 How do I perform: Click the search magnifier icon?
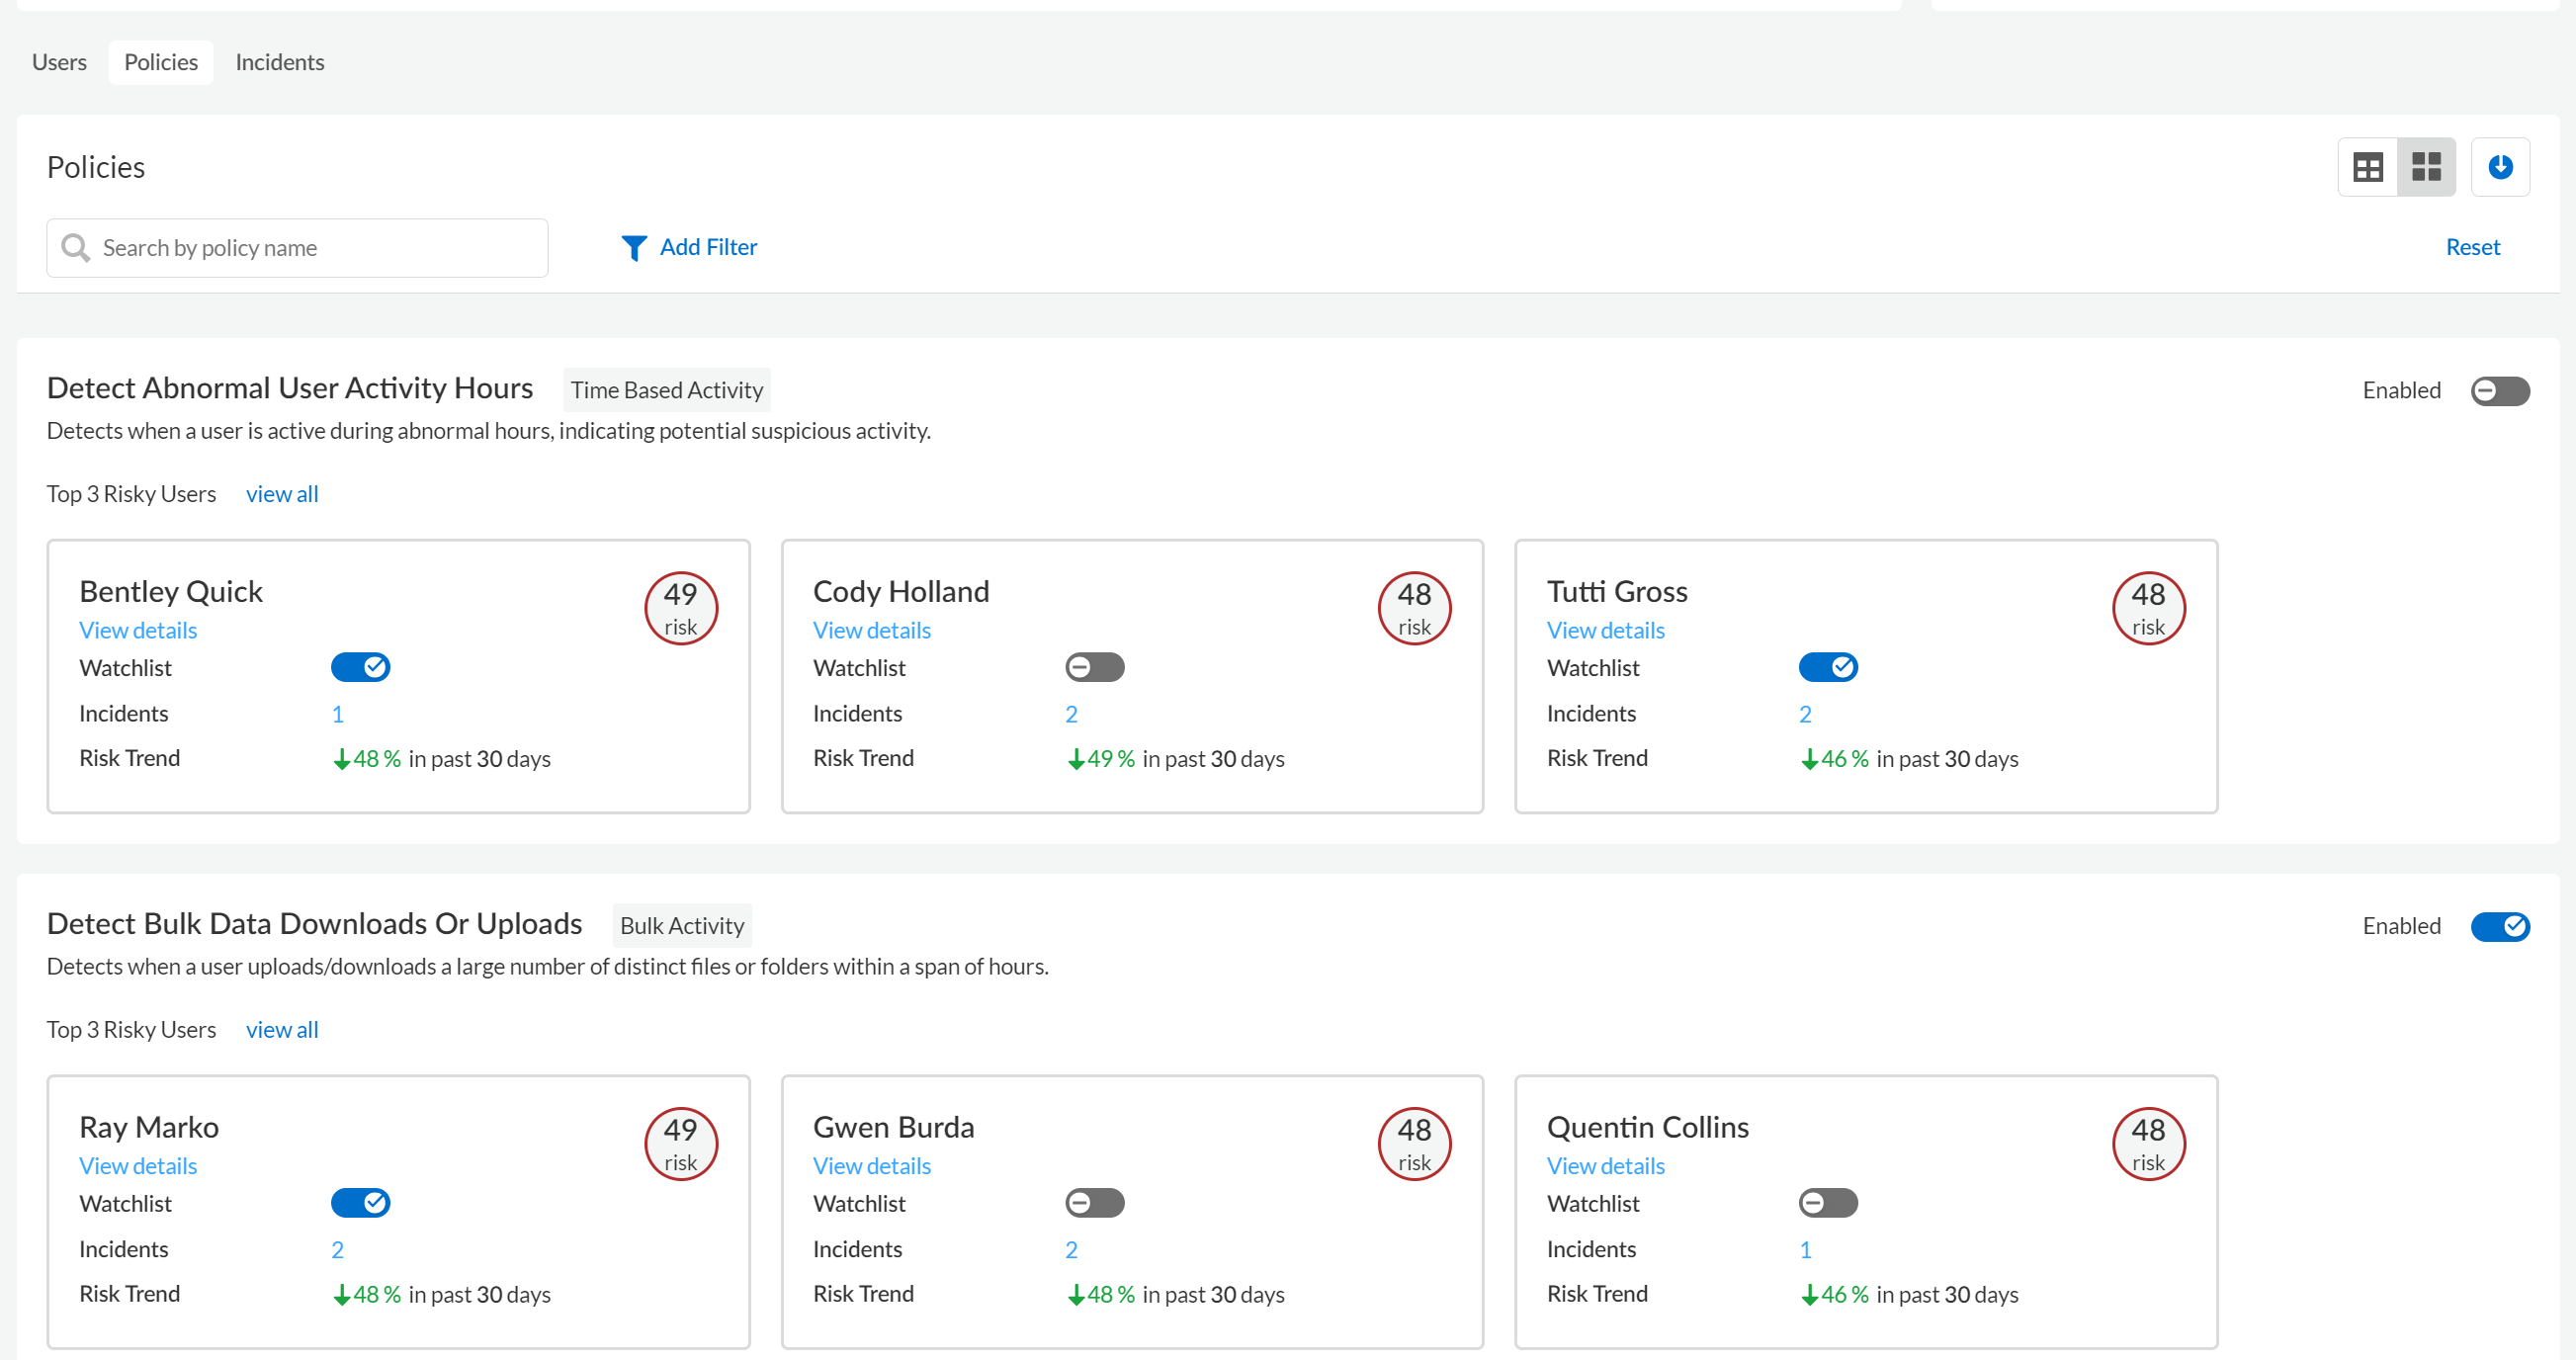point(76,247)
